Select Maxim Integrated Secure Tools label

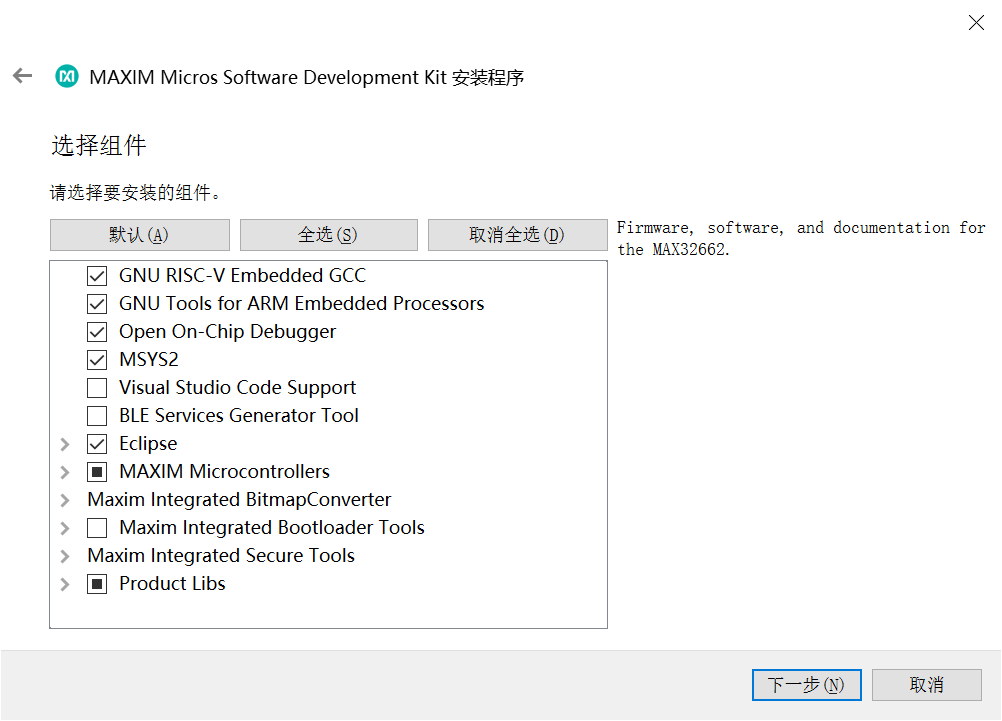[x=221, y=555]
